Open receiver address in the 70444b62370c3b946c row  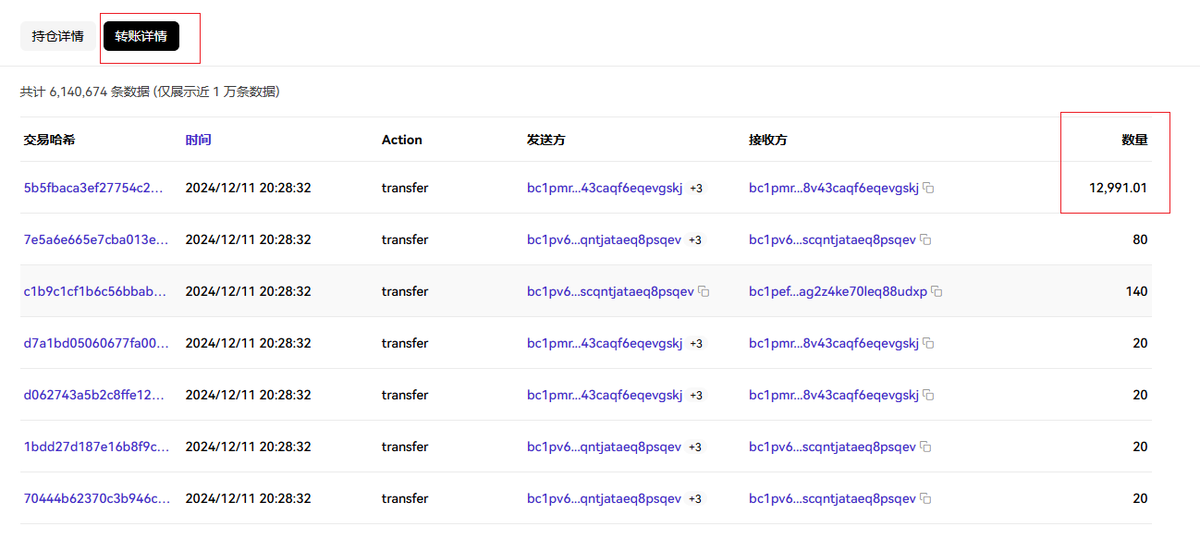tap(832, 499)
